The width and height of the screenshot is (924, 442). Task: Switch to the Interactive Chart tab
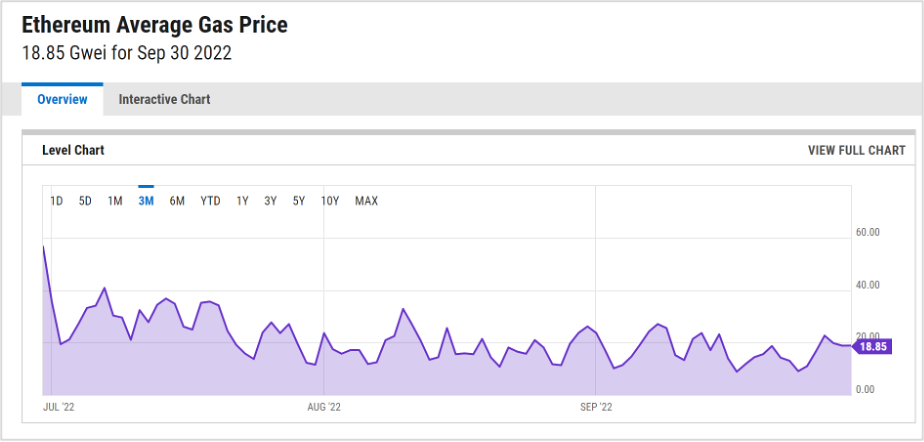164,100
